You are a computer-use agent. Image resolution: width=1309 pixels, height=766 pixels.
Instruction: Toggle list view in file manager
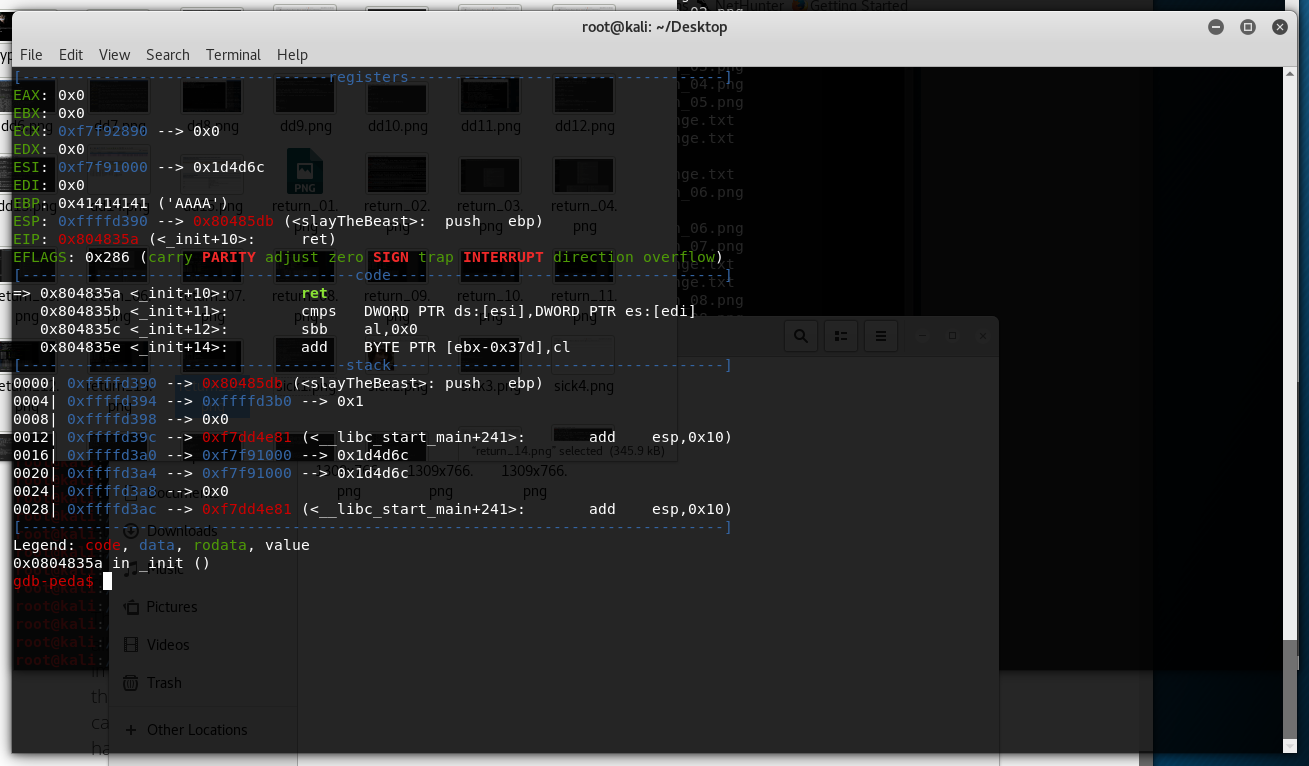(x=841, y=337)
